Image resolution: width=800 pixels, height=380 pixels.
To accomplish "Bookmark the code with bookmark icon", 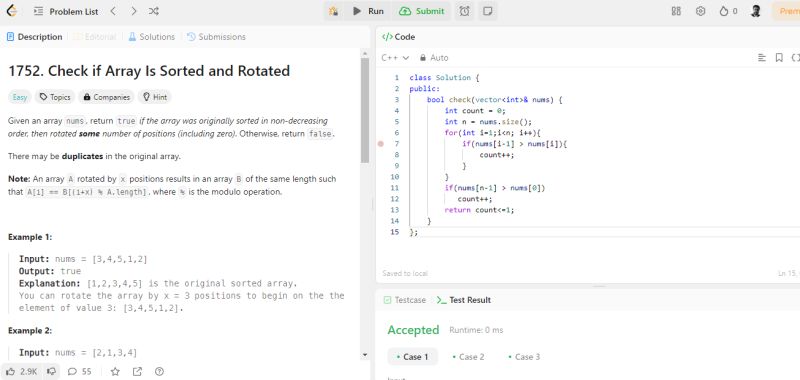I will pyautogui.click(x=779, y=58).
